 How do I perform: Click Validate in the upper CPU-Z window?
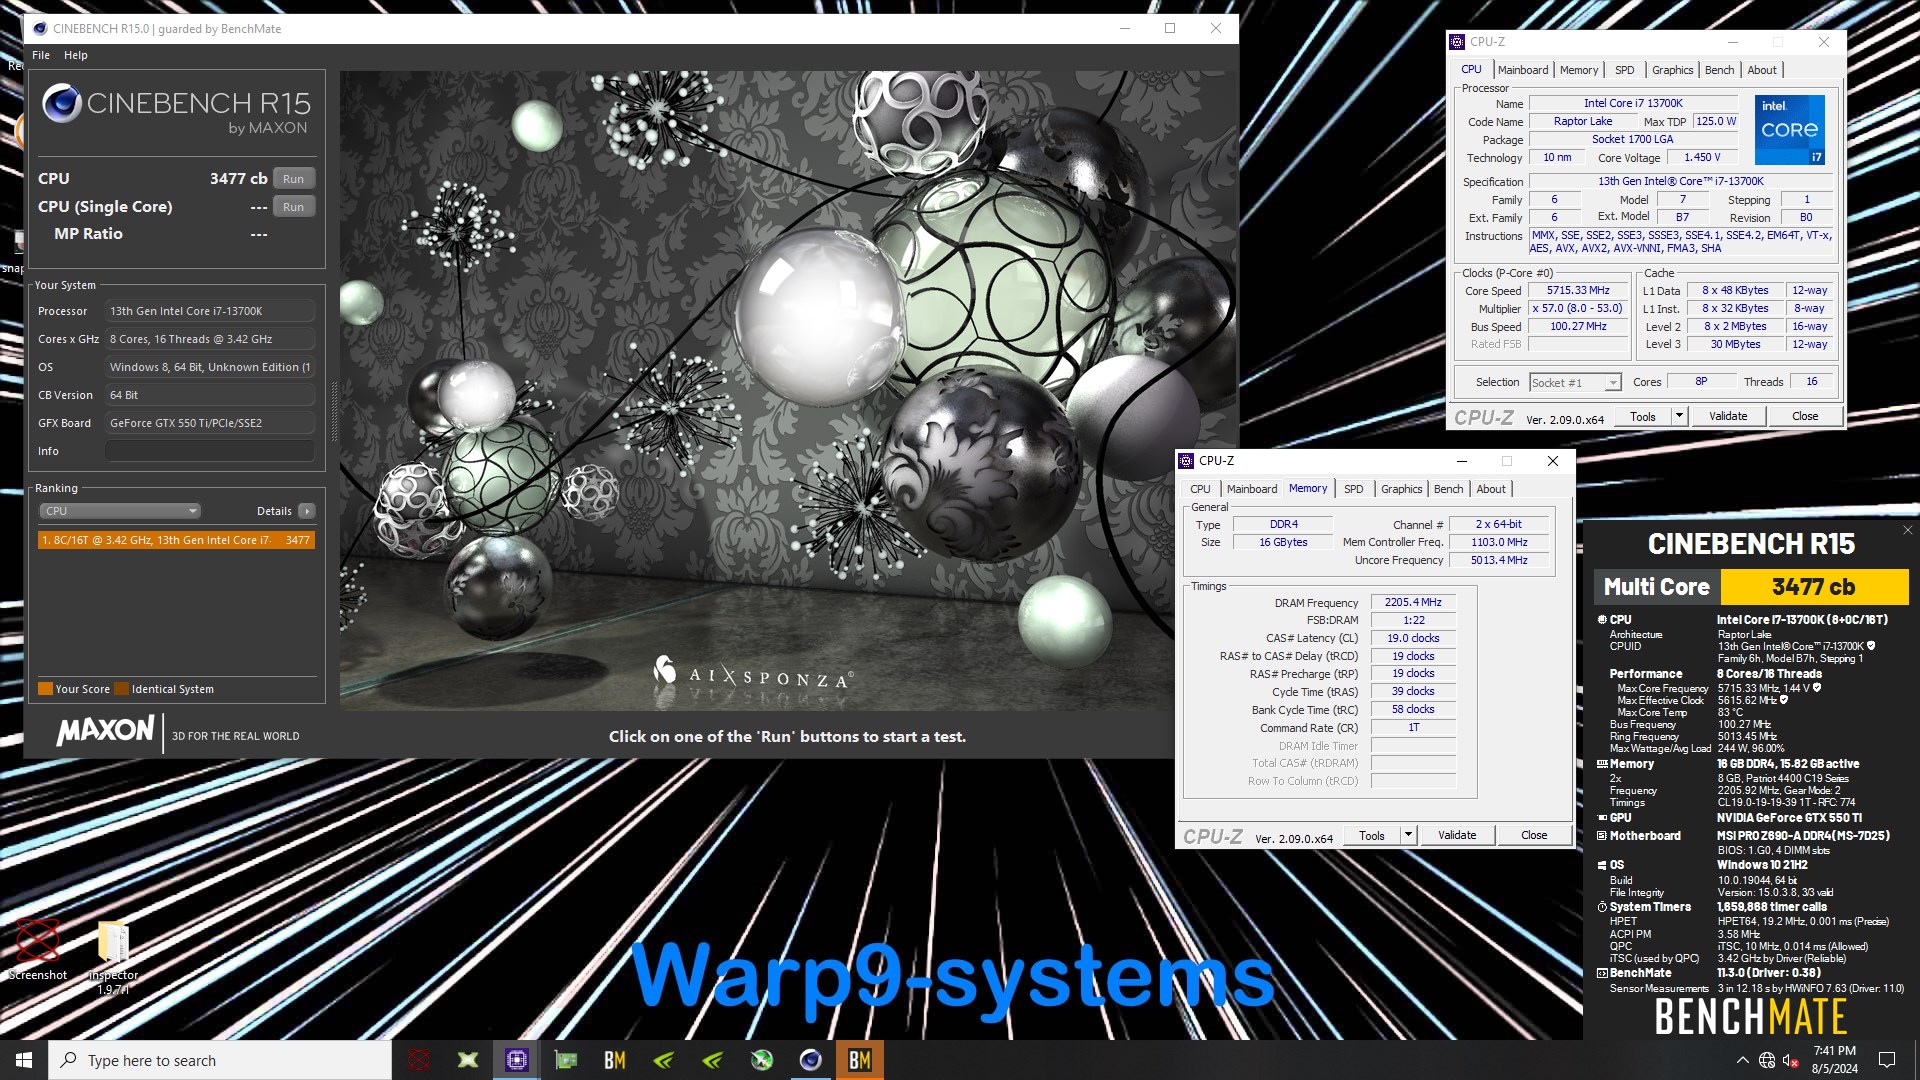[x=1728, y=416]
